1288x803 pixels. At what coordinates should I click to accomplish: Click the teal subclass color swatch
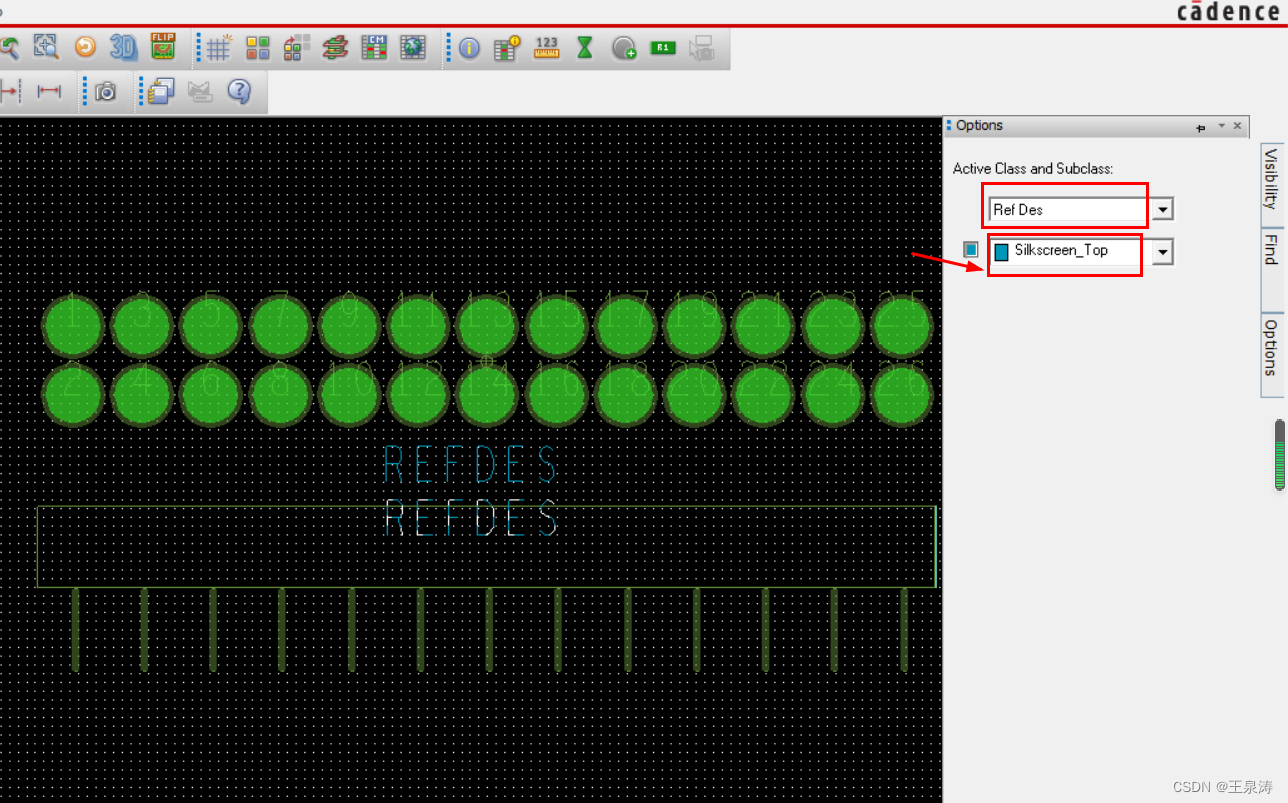pos(970,250)
